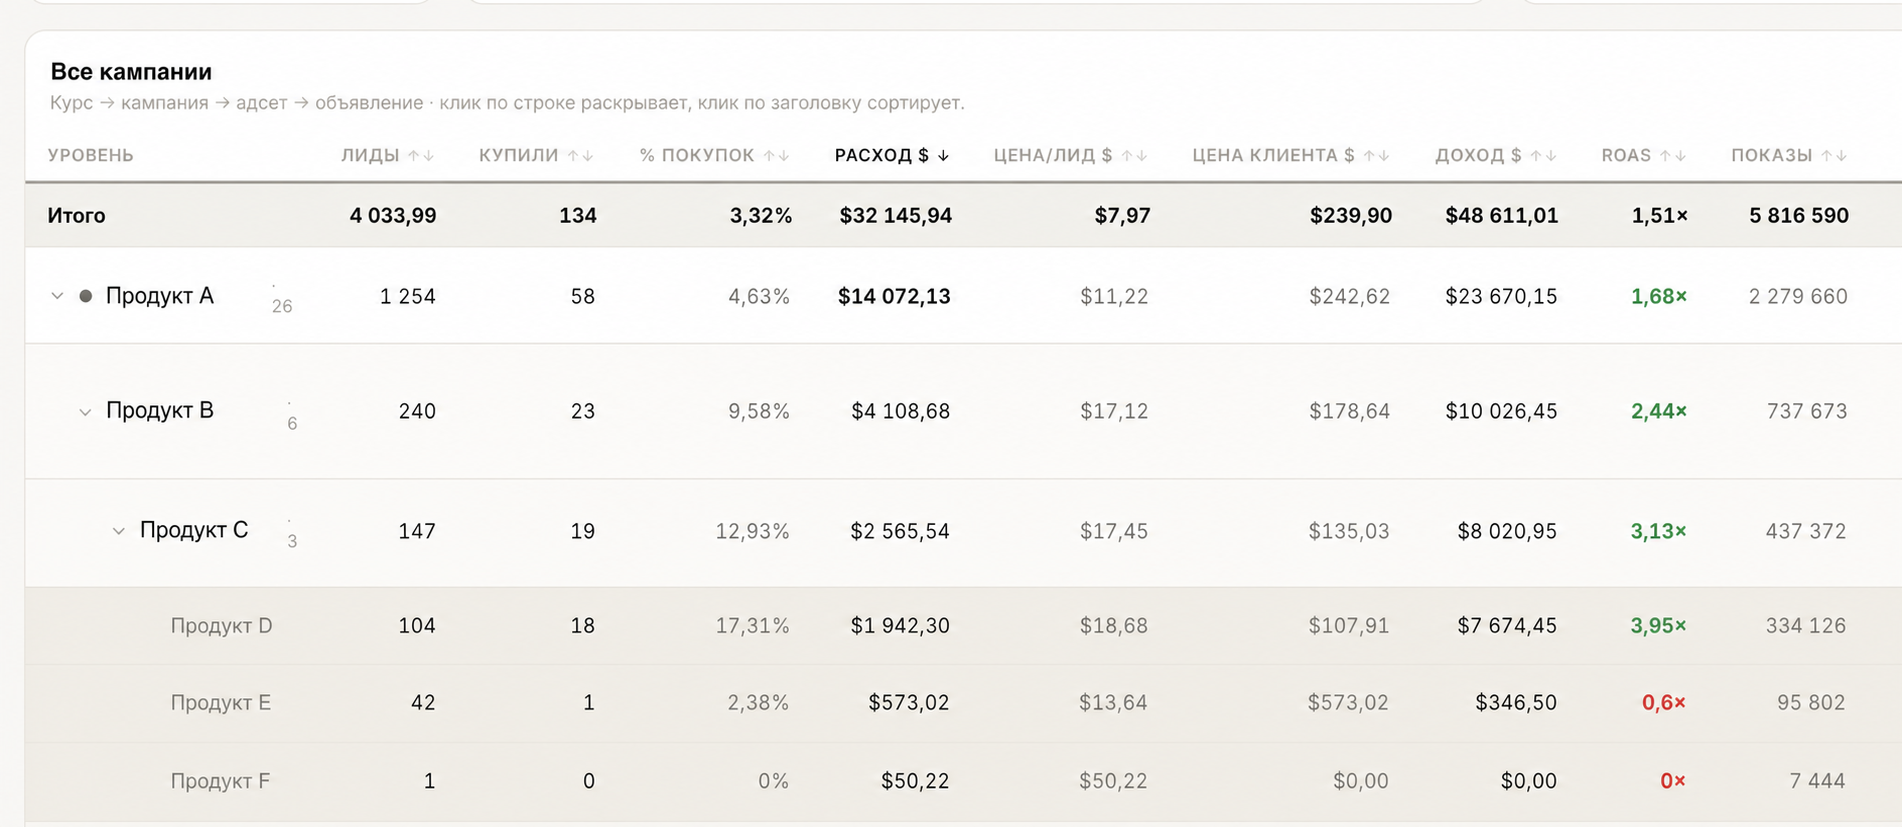Click Продукт B income $10 026,45
The image size is (1902, 827).
[x=1501, y=411]
